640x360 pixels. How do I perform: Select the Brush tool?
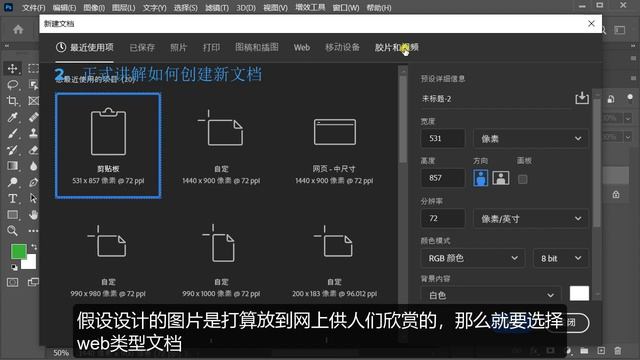coord(12,133)
